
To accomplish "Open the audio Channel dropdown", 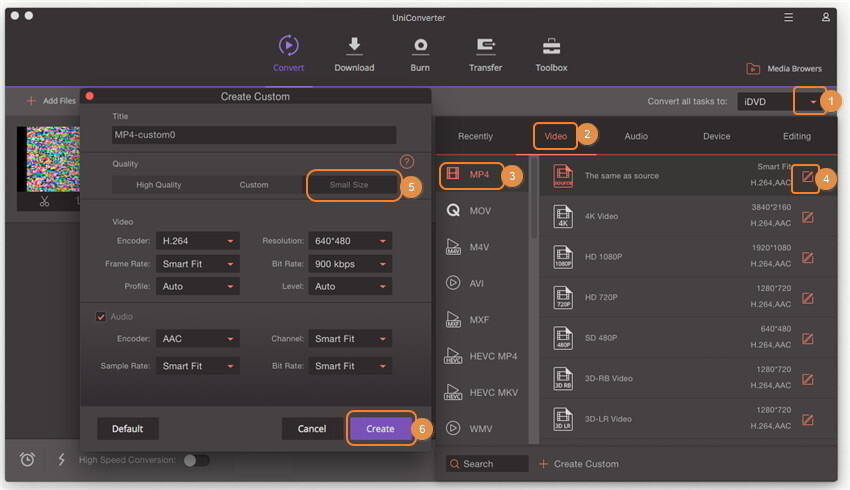I will 350,339.
